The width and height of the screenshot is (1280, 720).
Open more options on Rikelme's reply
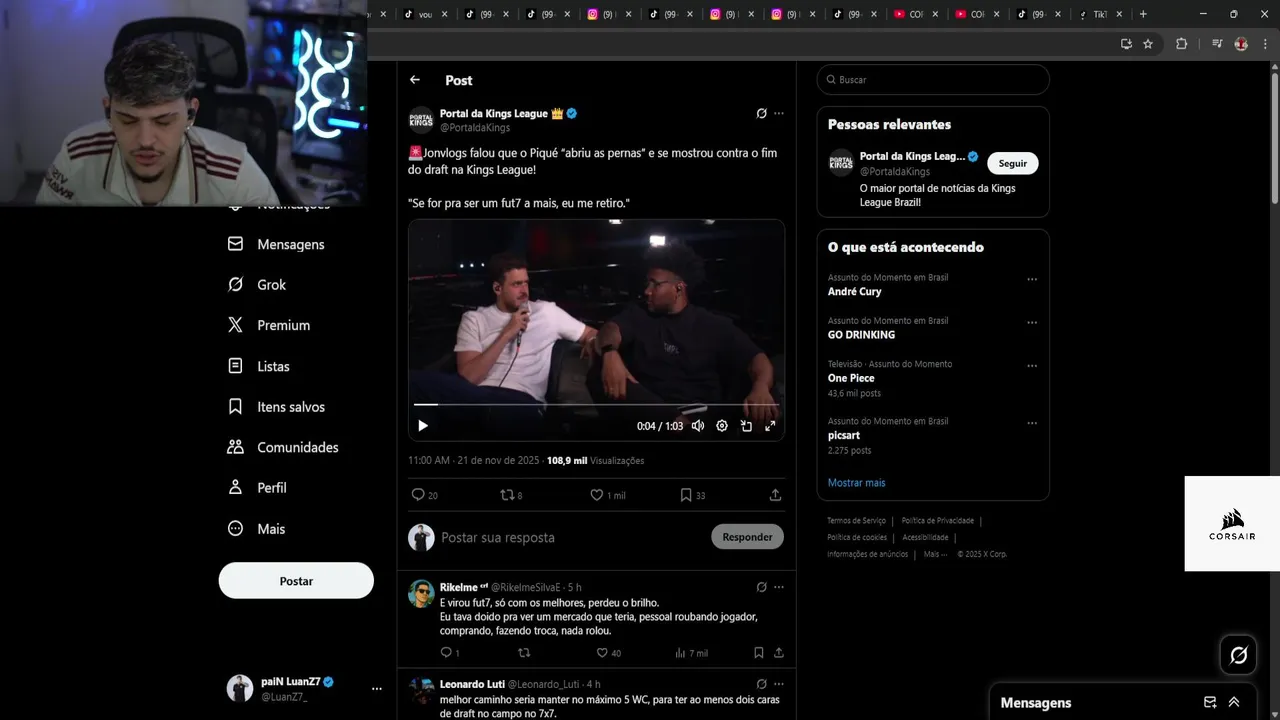779,587
